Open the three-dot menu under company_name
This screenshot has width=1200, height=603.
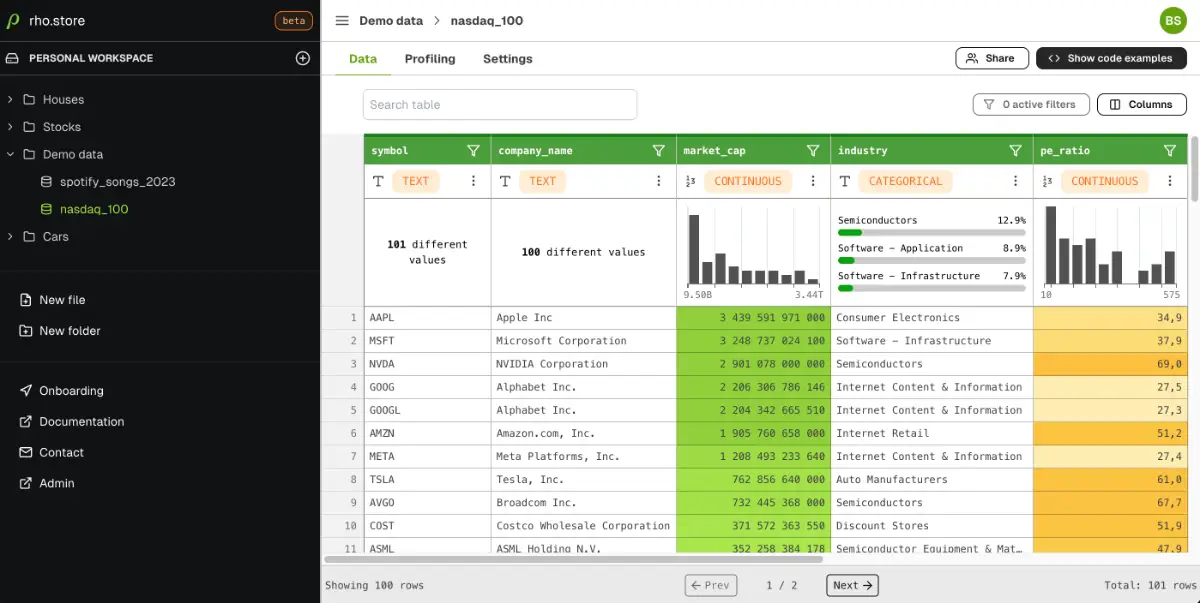click(659, 181)
